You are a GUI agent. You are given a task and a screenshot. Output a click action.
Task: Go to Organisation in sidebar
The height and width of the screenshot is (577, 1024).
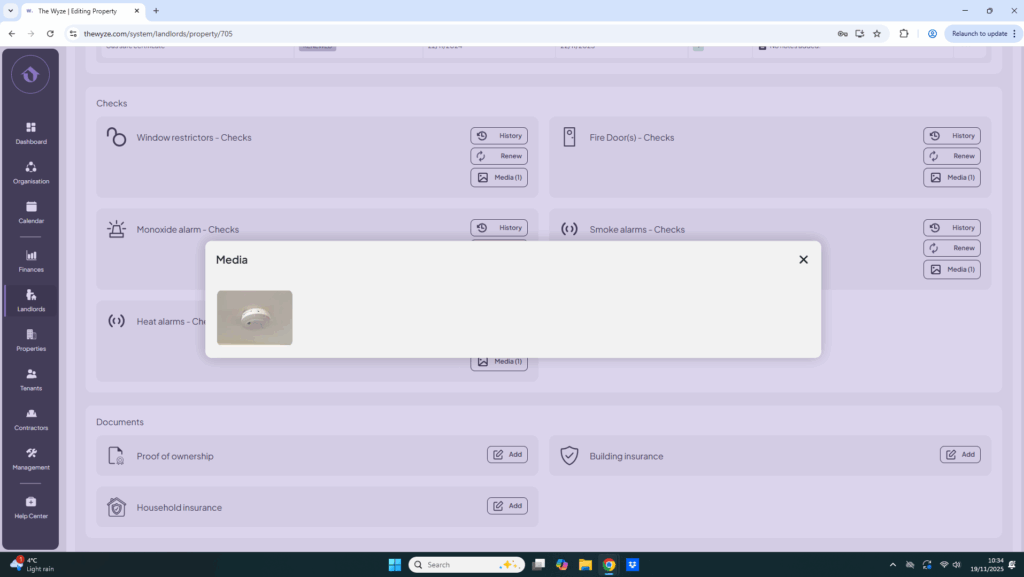(31, 173)
